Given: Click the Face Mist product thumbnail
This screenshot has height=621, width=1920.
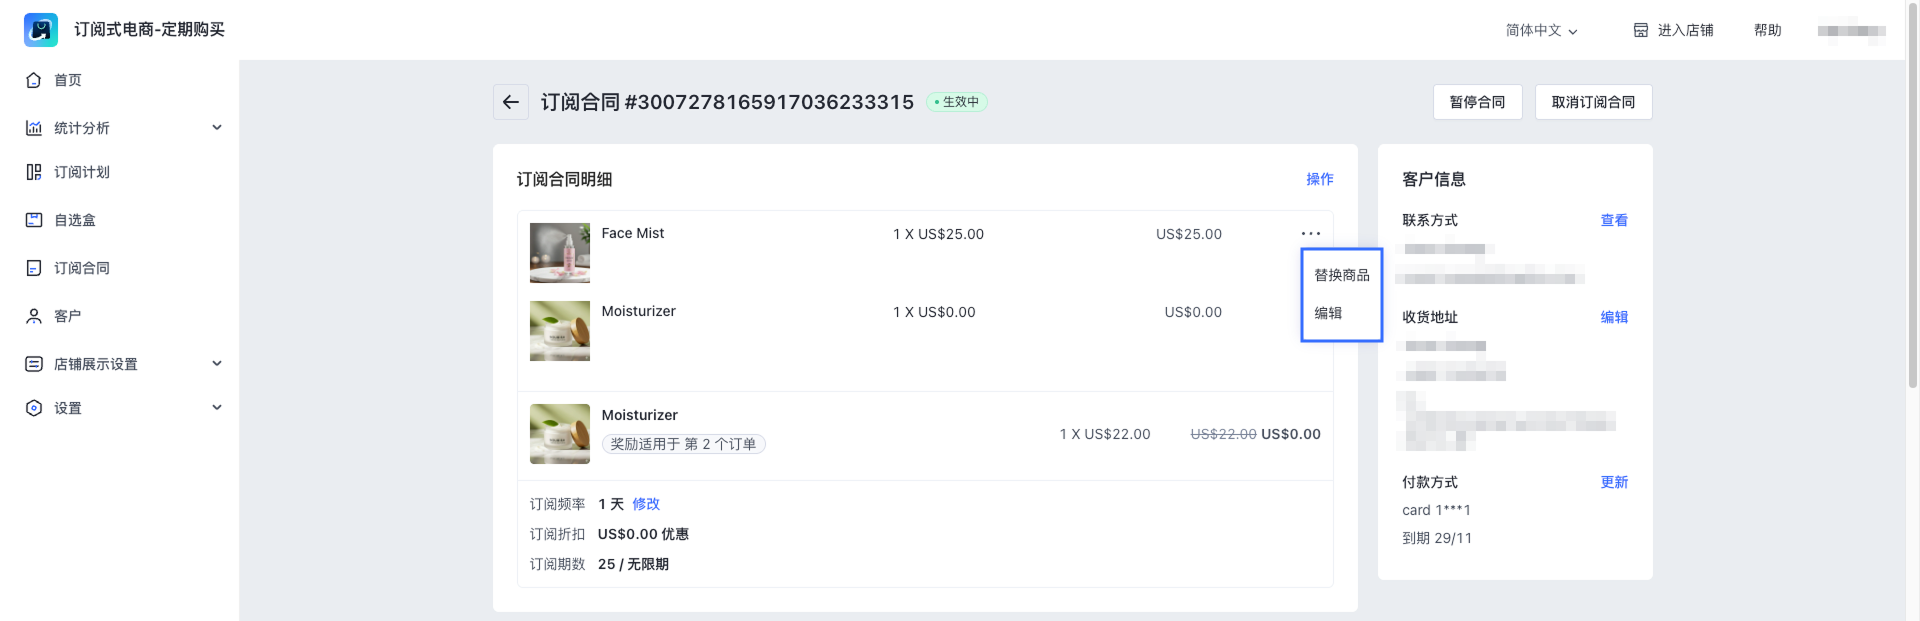Looking at the screenshot, I should coord(560,253).
